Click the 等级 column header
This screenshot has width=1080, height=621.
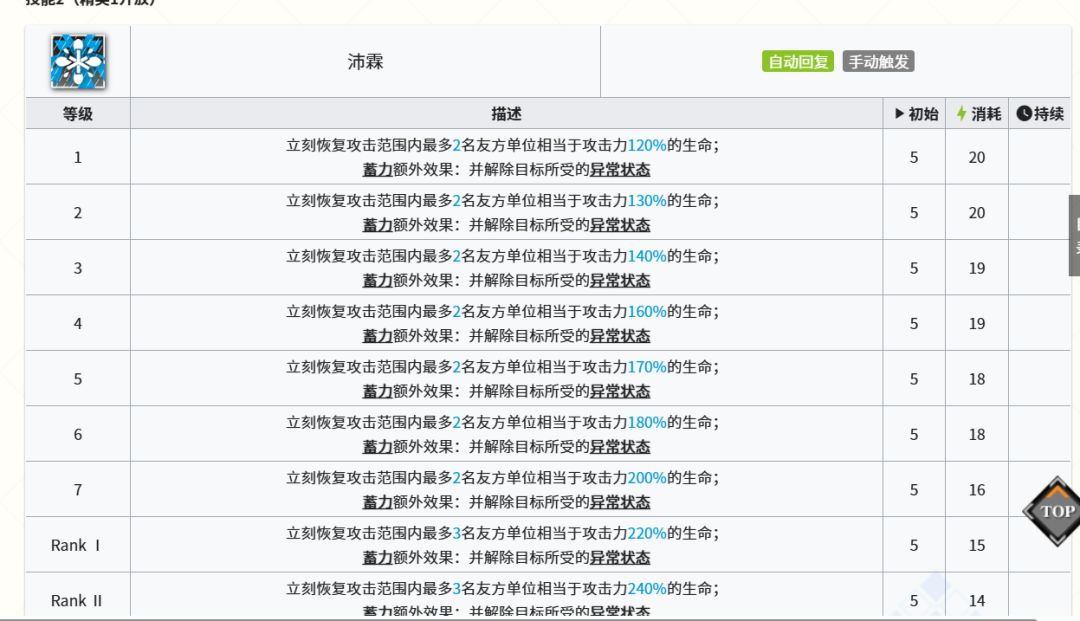click(78, 114)
